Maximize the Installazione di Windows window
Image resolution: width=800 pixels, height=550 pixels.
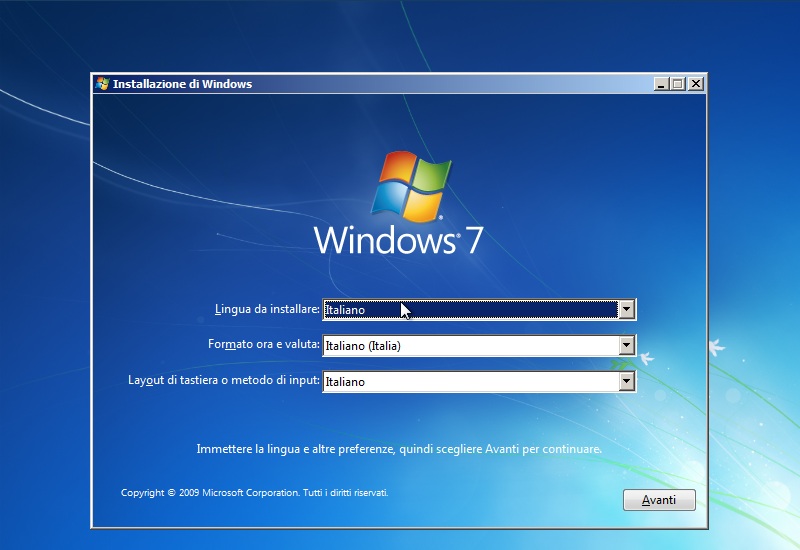pos(678,84)
